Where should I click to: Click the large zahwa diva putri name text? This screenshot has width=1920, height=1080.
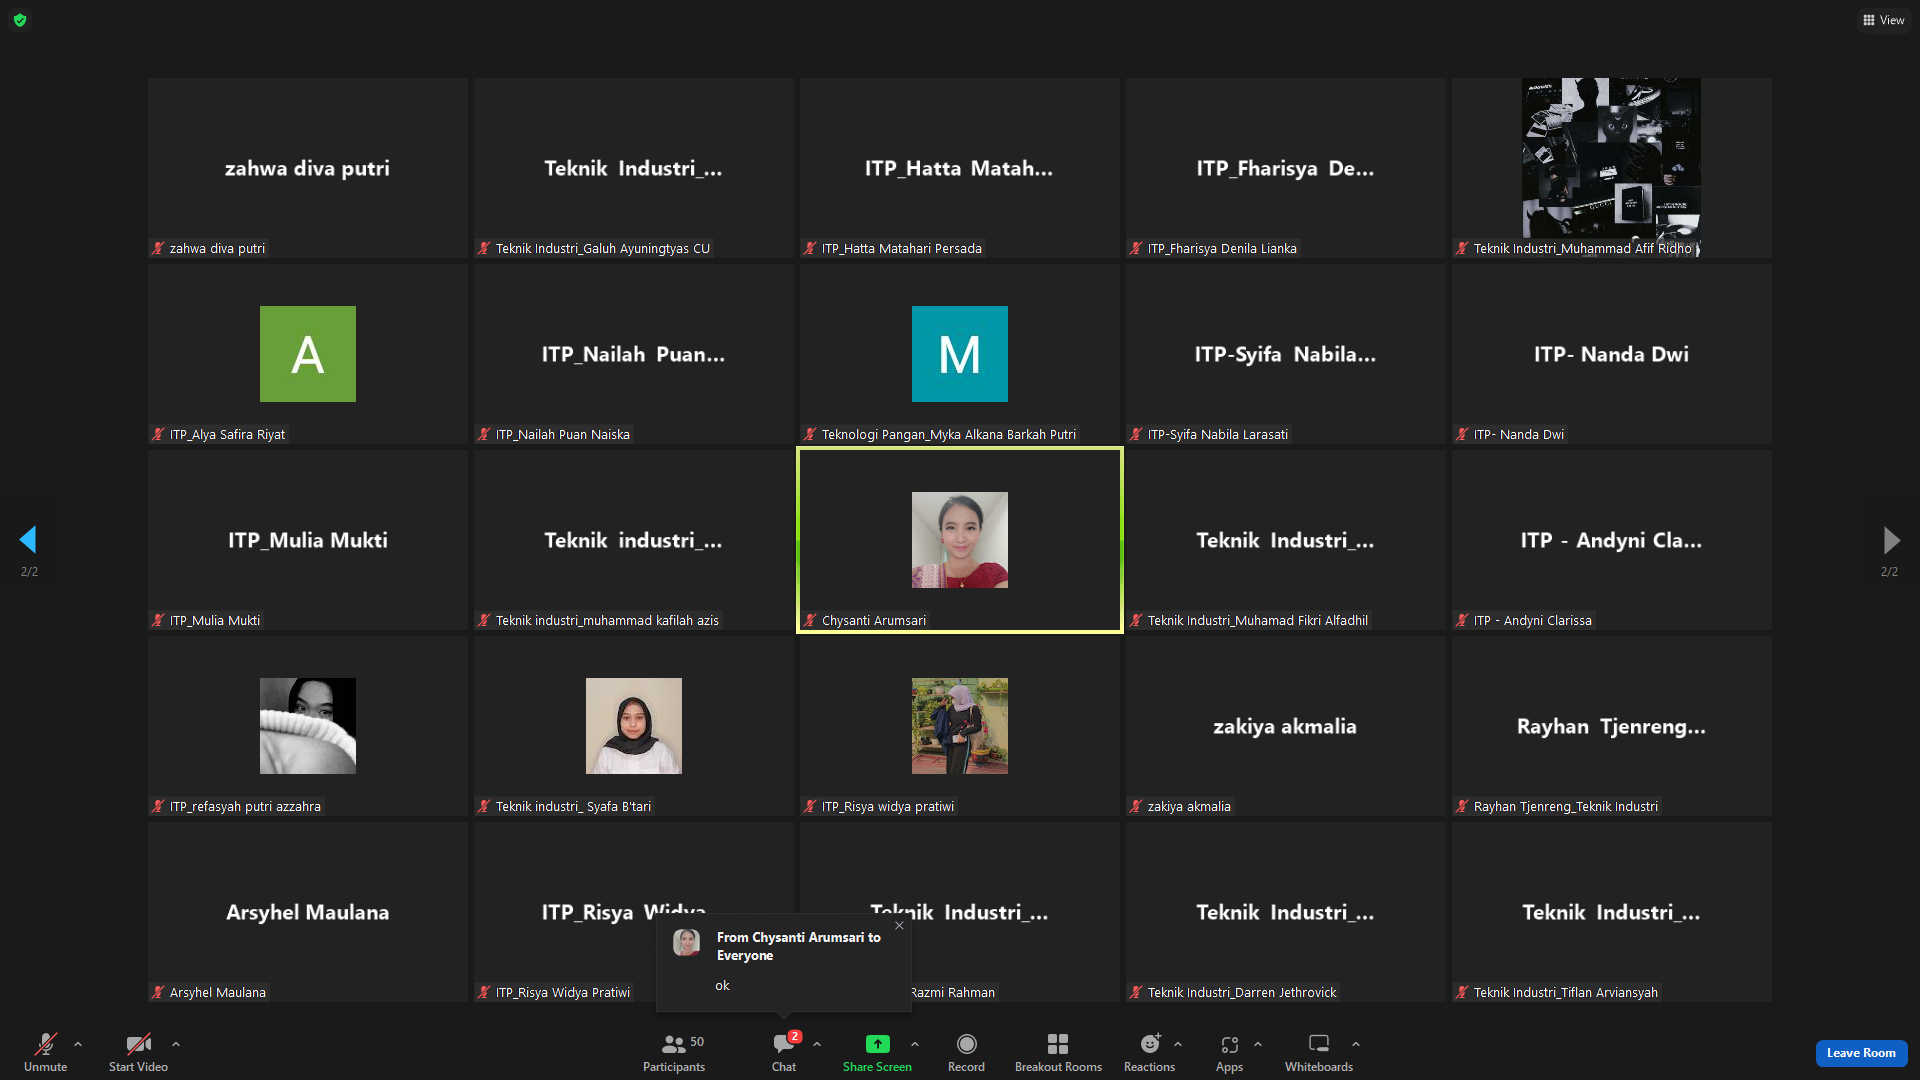tap(308, 168)
